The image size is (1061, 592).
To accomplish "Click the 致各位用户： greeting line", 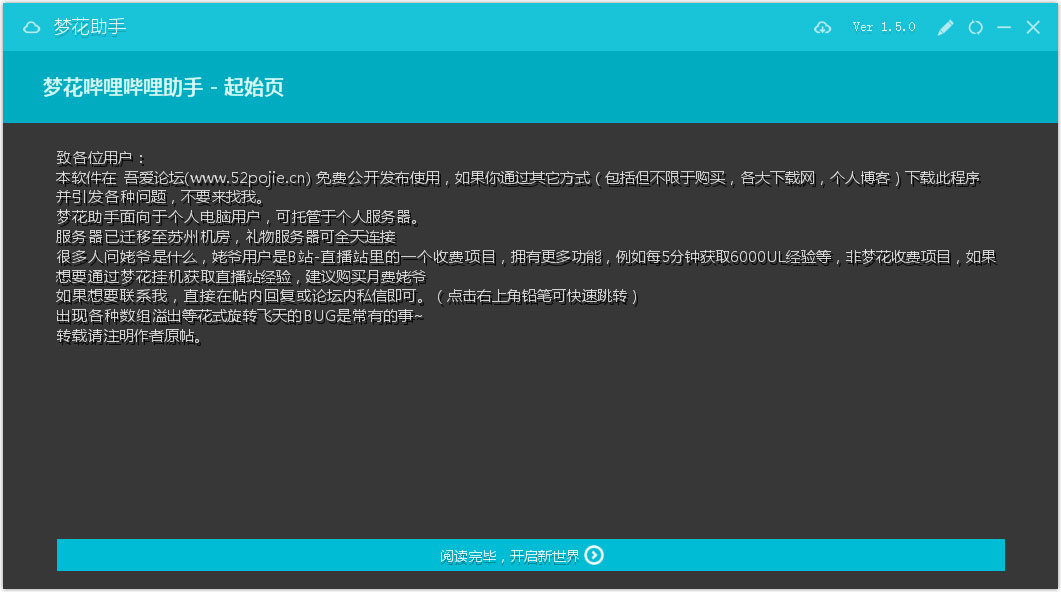I will point(100,158).
